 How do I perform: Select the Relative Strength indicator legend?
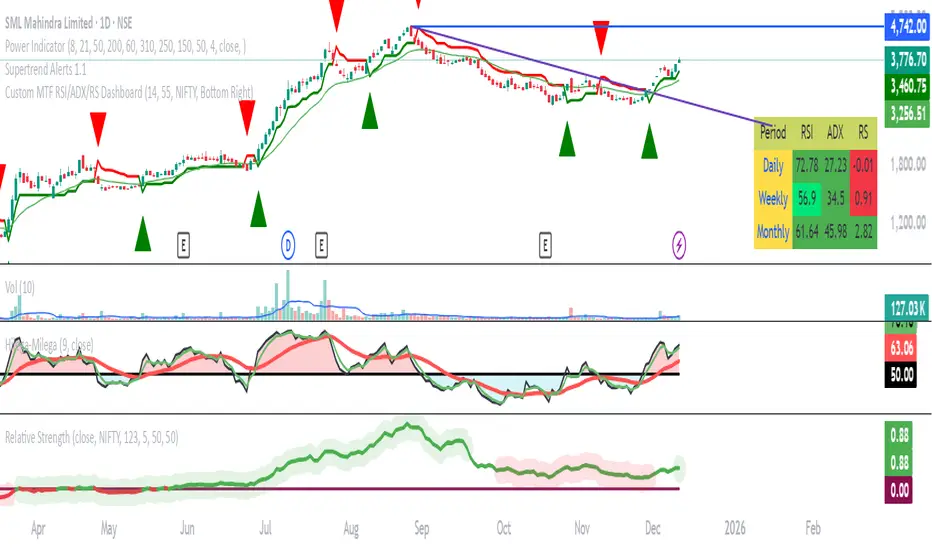pyautogui.click(x=92, y=438)
